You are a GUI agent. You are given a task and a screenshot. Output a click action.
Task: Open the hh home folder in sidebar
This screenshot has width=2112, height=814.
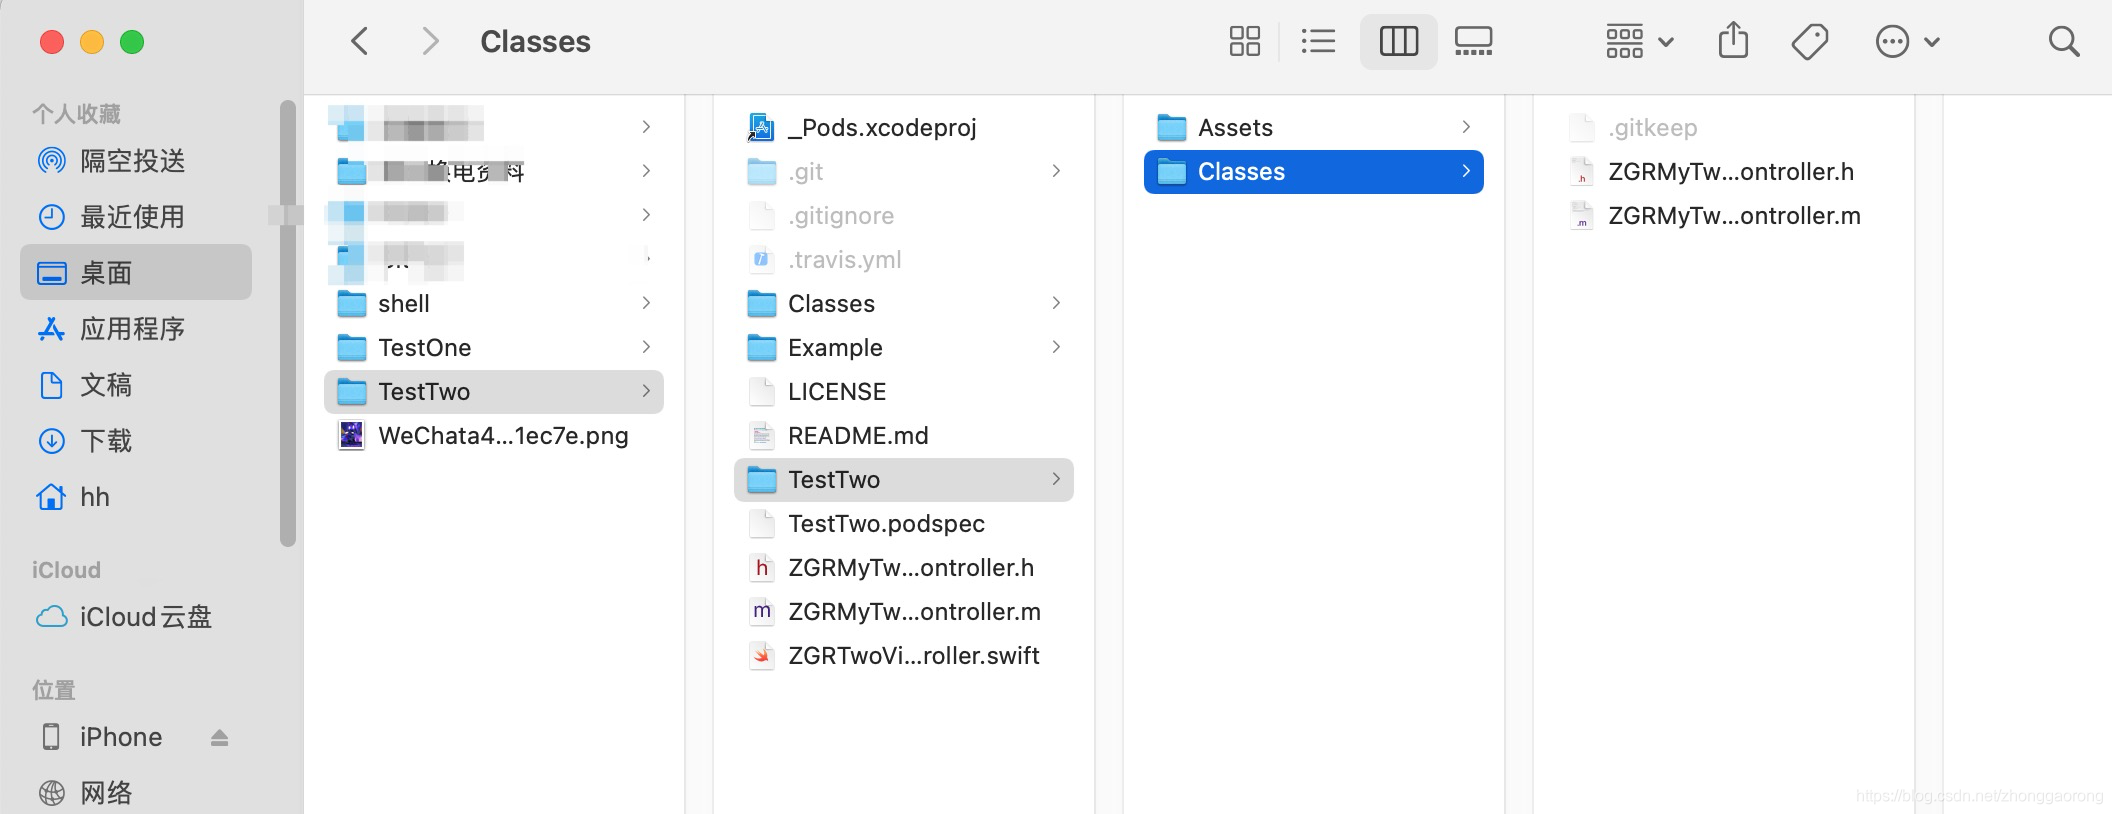(136, 497)
